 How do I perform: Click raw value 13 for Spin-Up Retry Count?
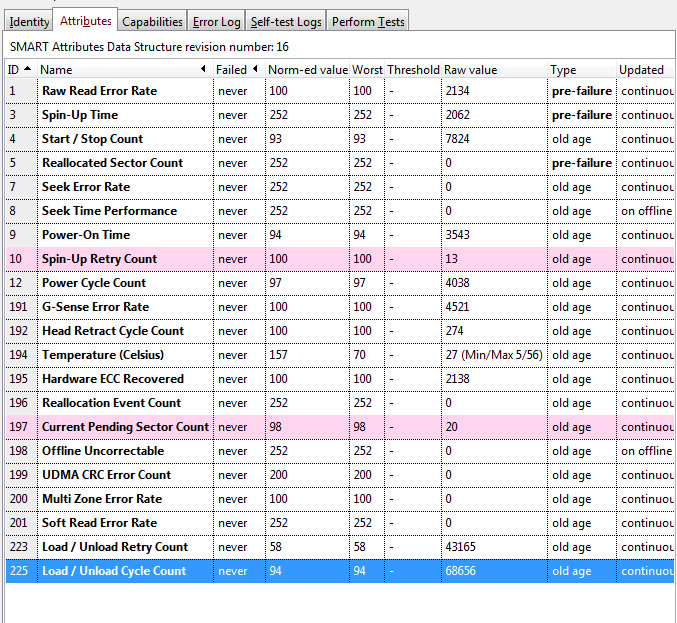(452, 259)
